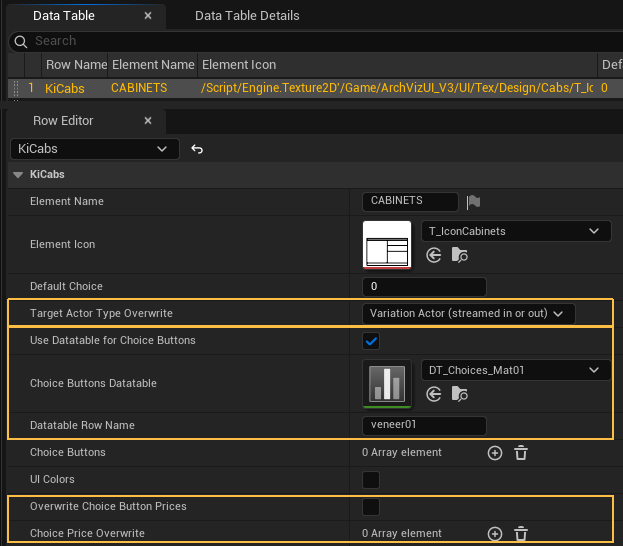Empty the Choice Price Overwrite array
Image resolution: width=623 pixels, height=546 pixels.
click(x=520, y=534)
